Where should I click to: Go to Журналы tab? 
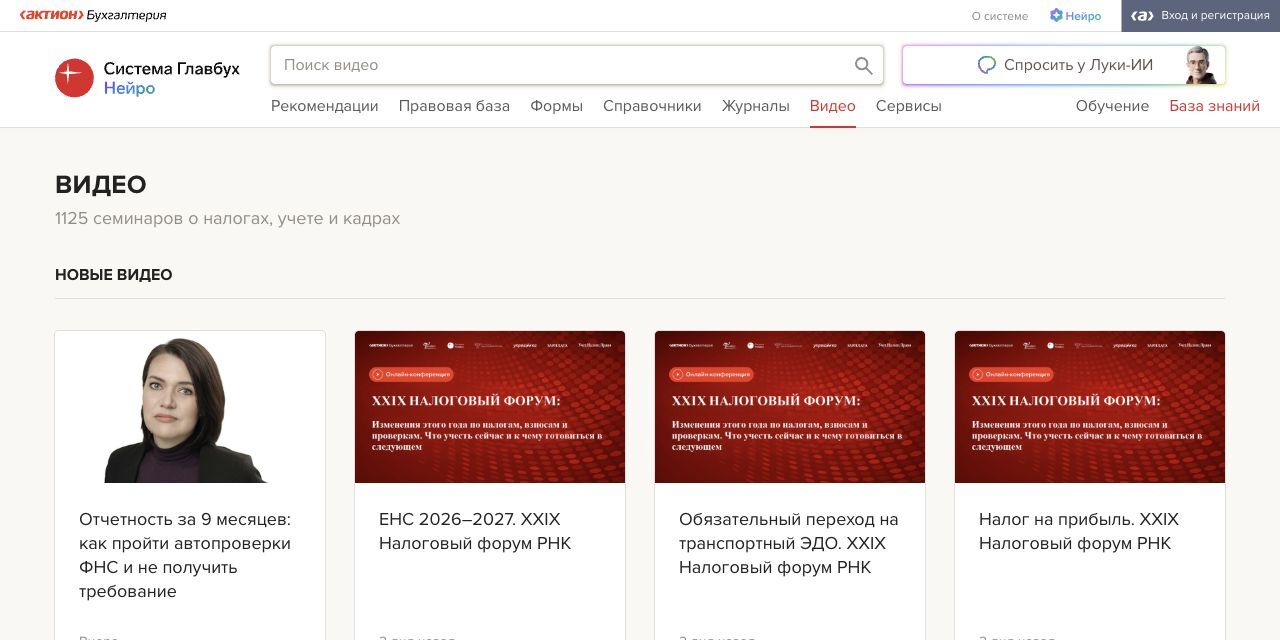click(x=756, y=106)
